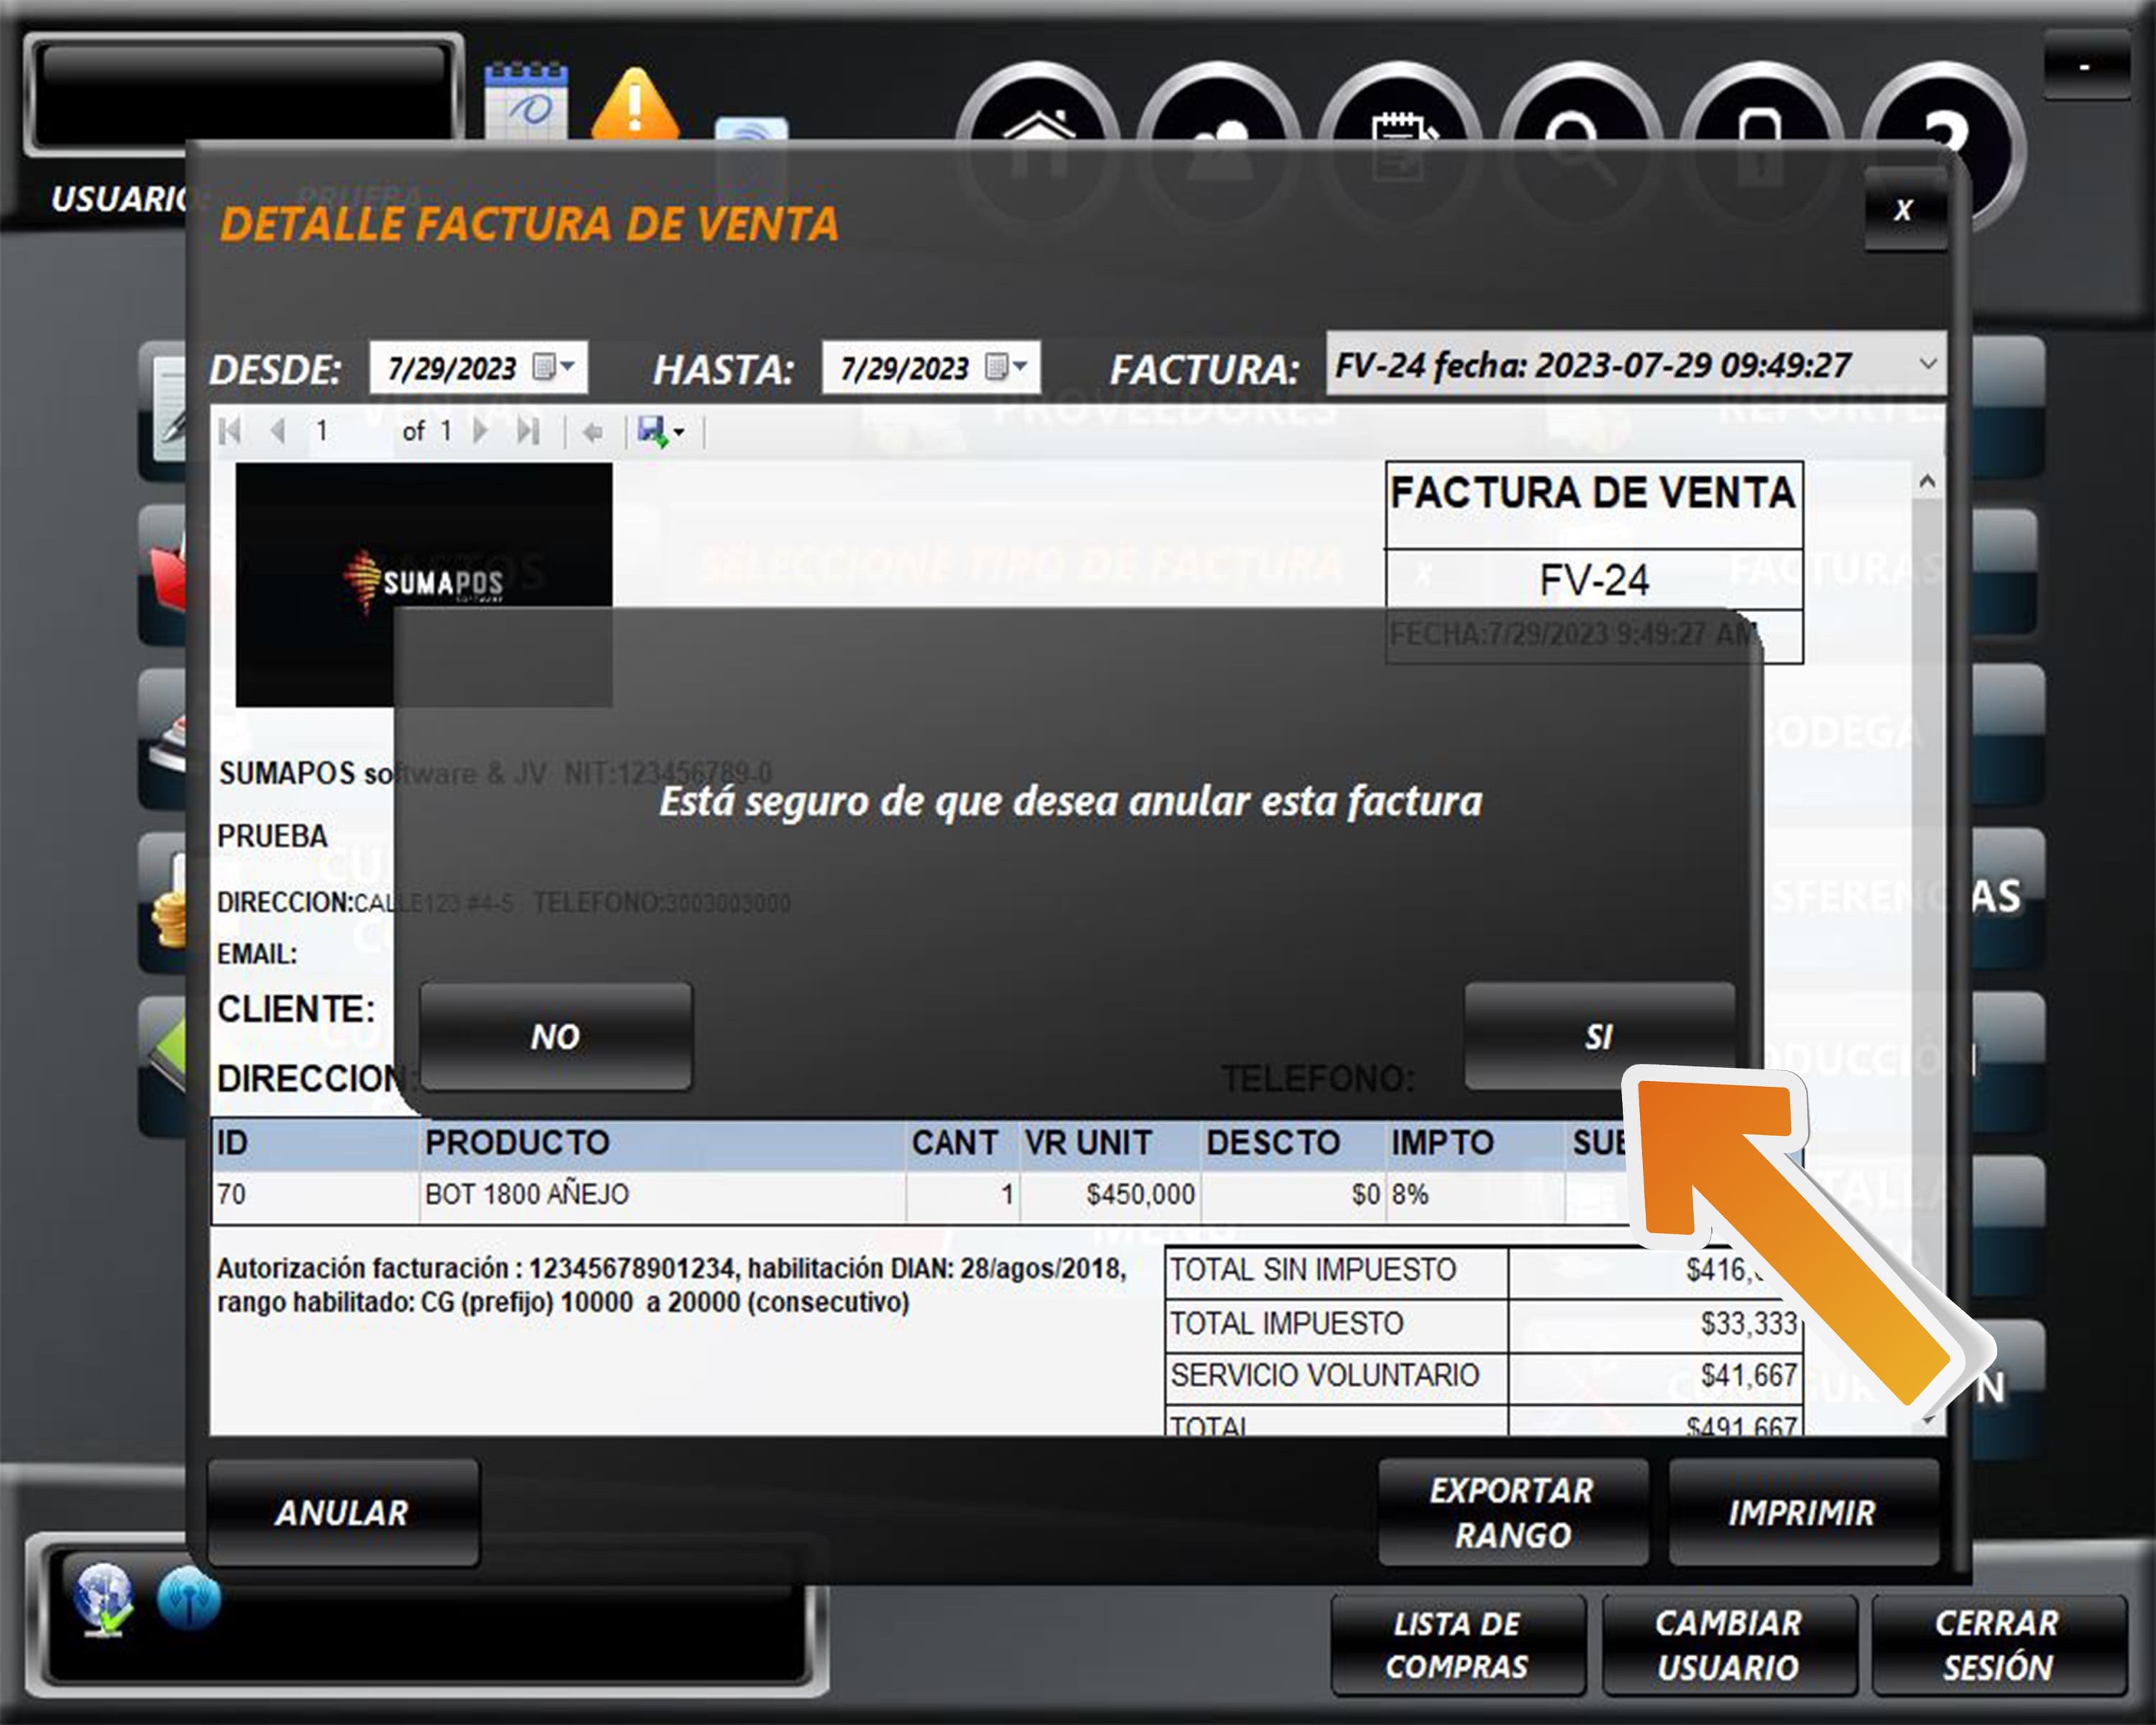Go to the first report page
The width and height of the screenshot is (2156, 1725).
[x=231, y=431]
